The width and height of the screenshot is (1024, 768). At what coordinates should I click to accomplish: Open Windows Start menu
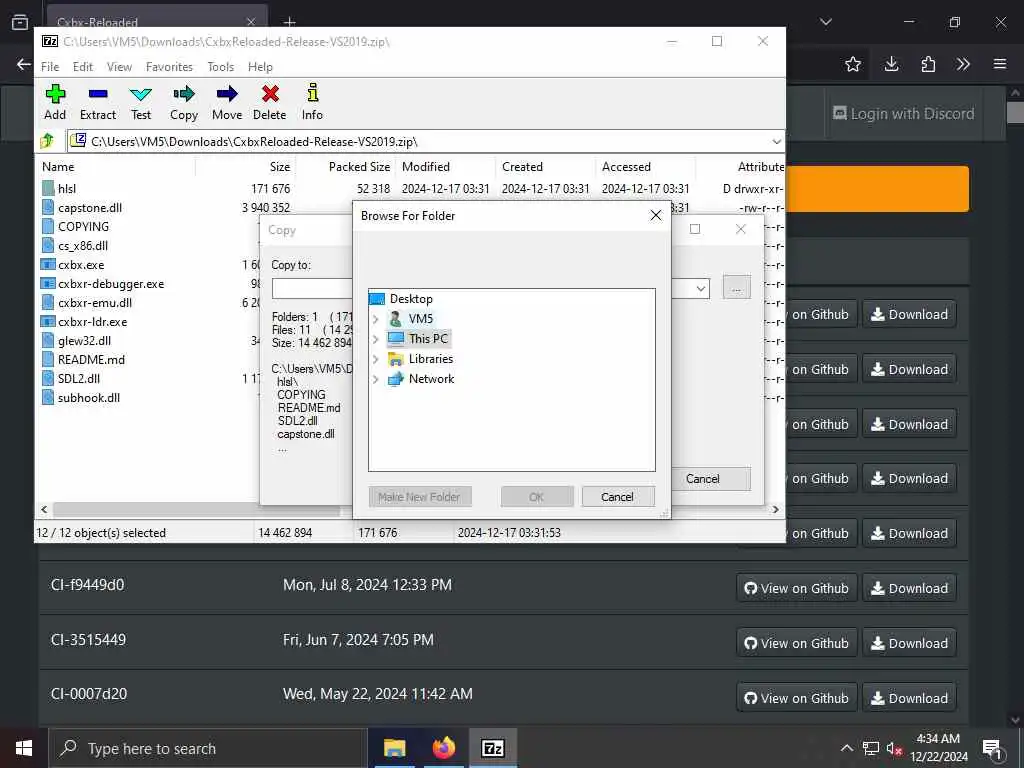coord(24,748)
